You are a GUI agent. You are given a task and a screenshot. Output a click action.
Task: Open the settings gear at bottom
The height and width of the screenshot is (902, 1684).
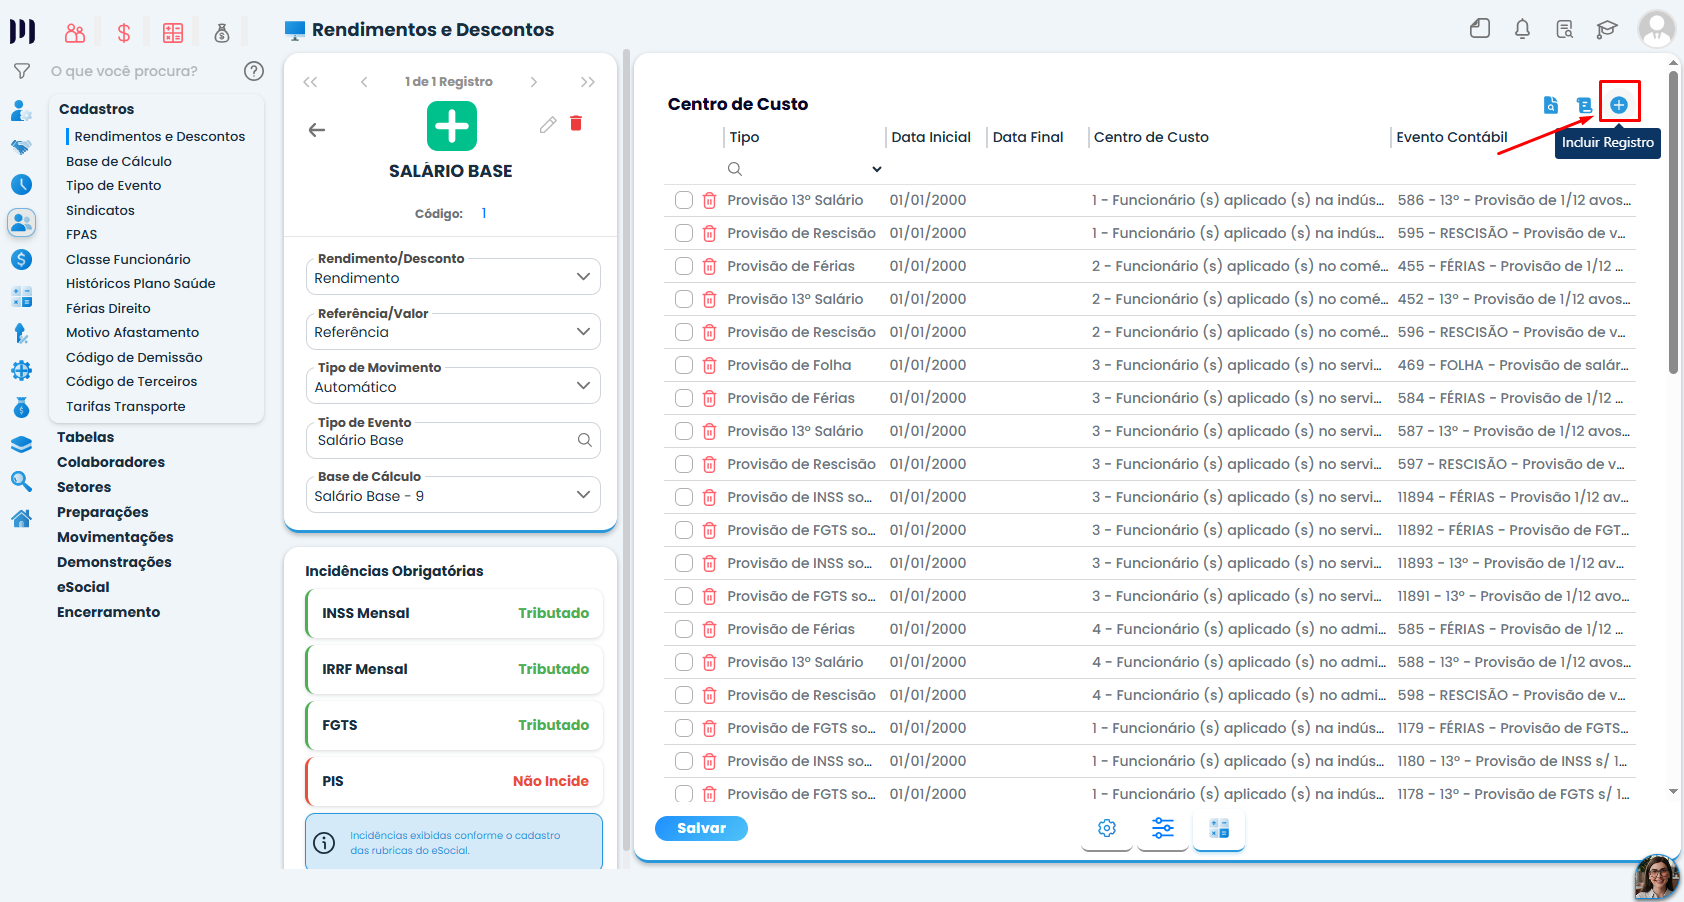tap(1107, 828)
